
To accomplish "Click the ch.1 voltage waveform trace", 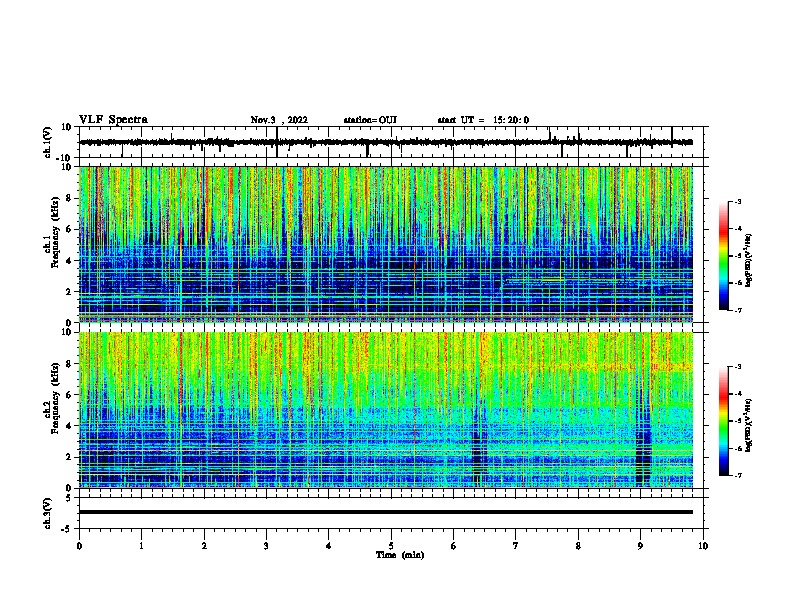I will (x=386, y=142).
